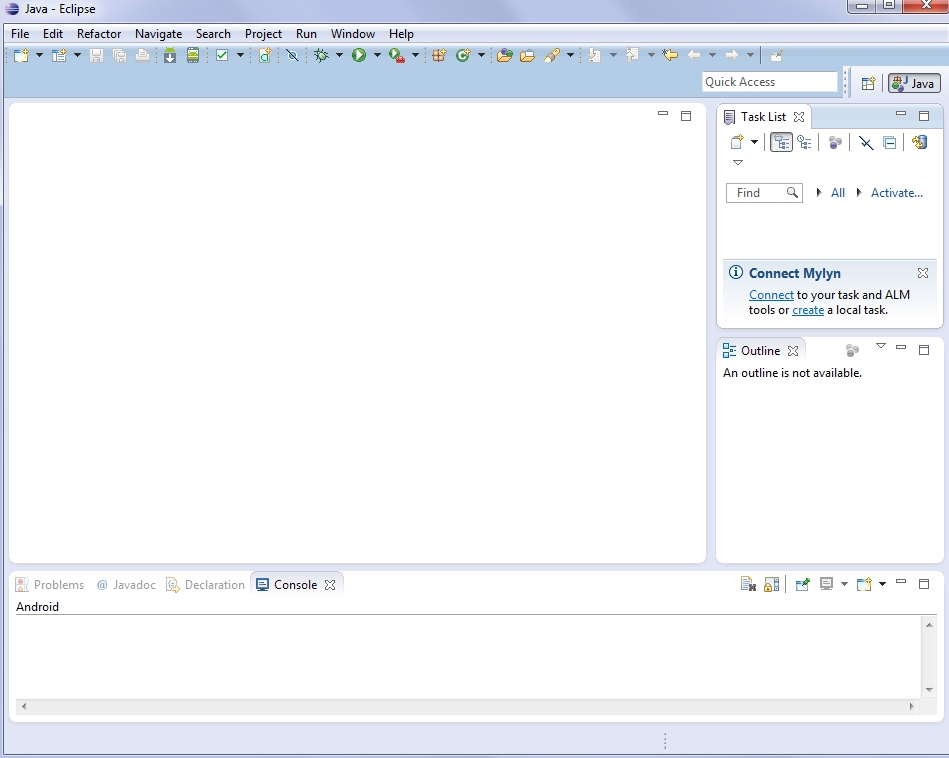Viewport: 949px width, 758px height.
Task: Click the Open Perspective icon
Action: coord(869,84)
